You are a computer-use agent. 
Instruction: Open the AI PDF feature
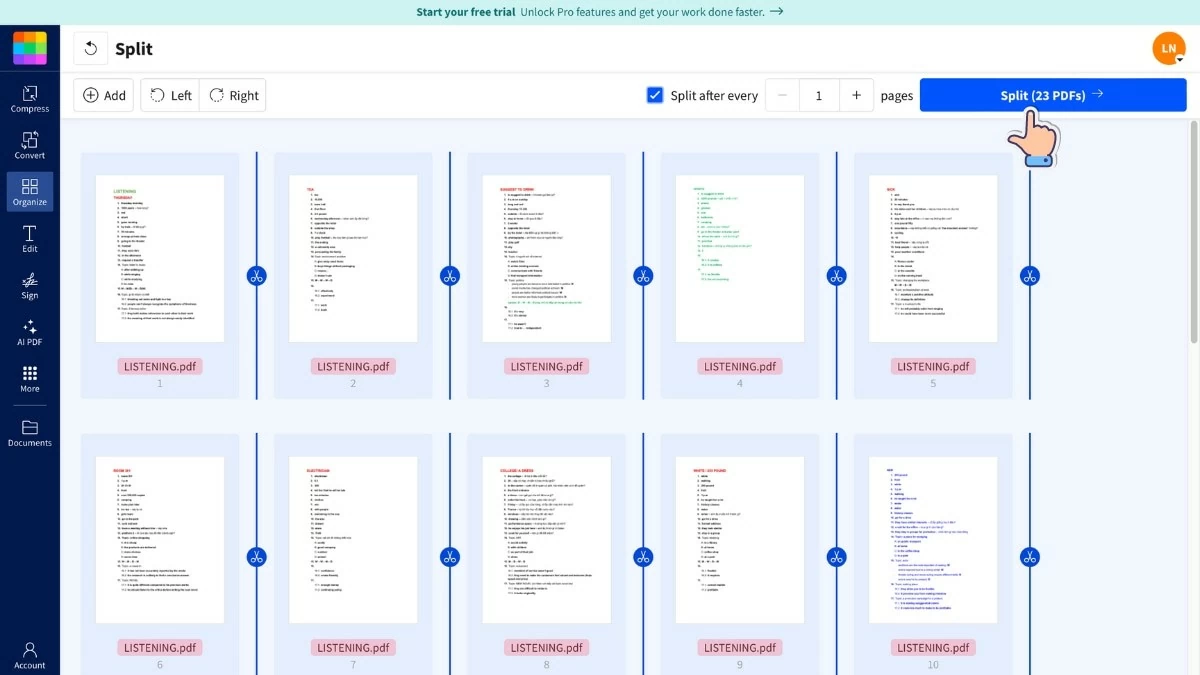(29, 333)
